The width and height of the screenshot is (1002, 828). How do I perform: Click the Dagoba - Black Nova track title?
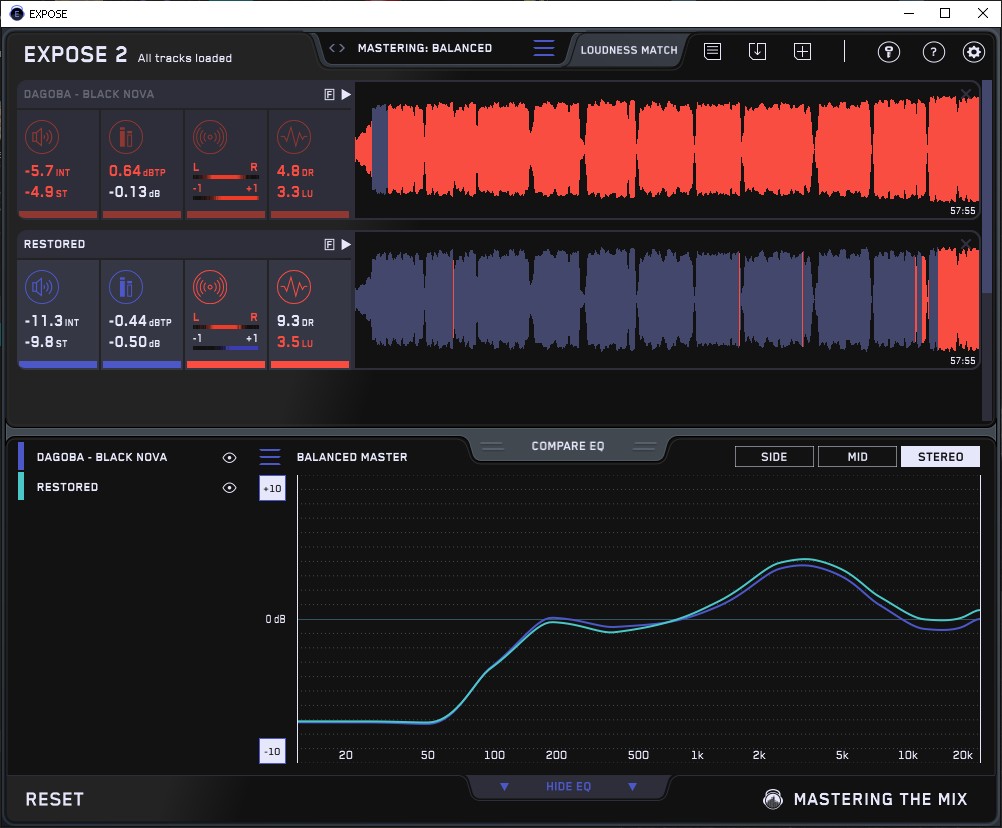(x=89, y=95)
